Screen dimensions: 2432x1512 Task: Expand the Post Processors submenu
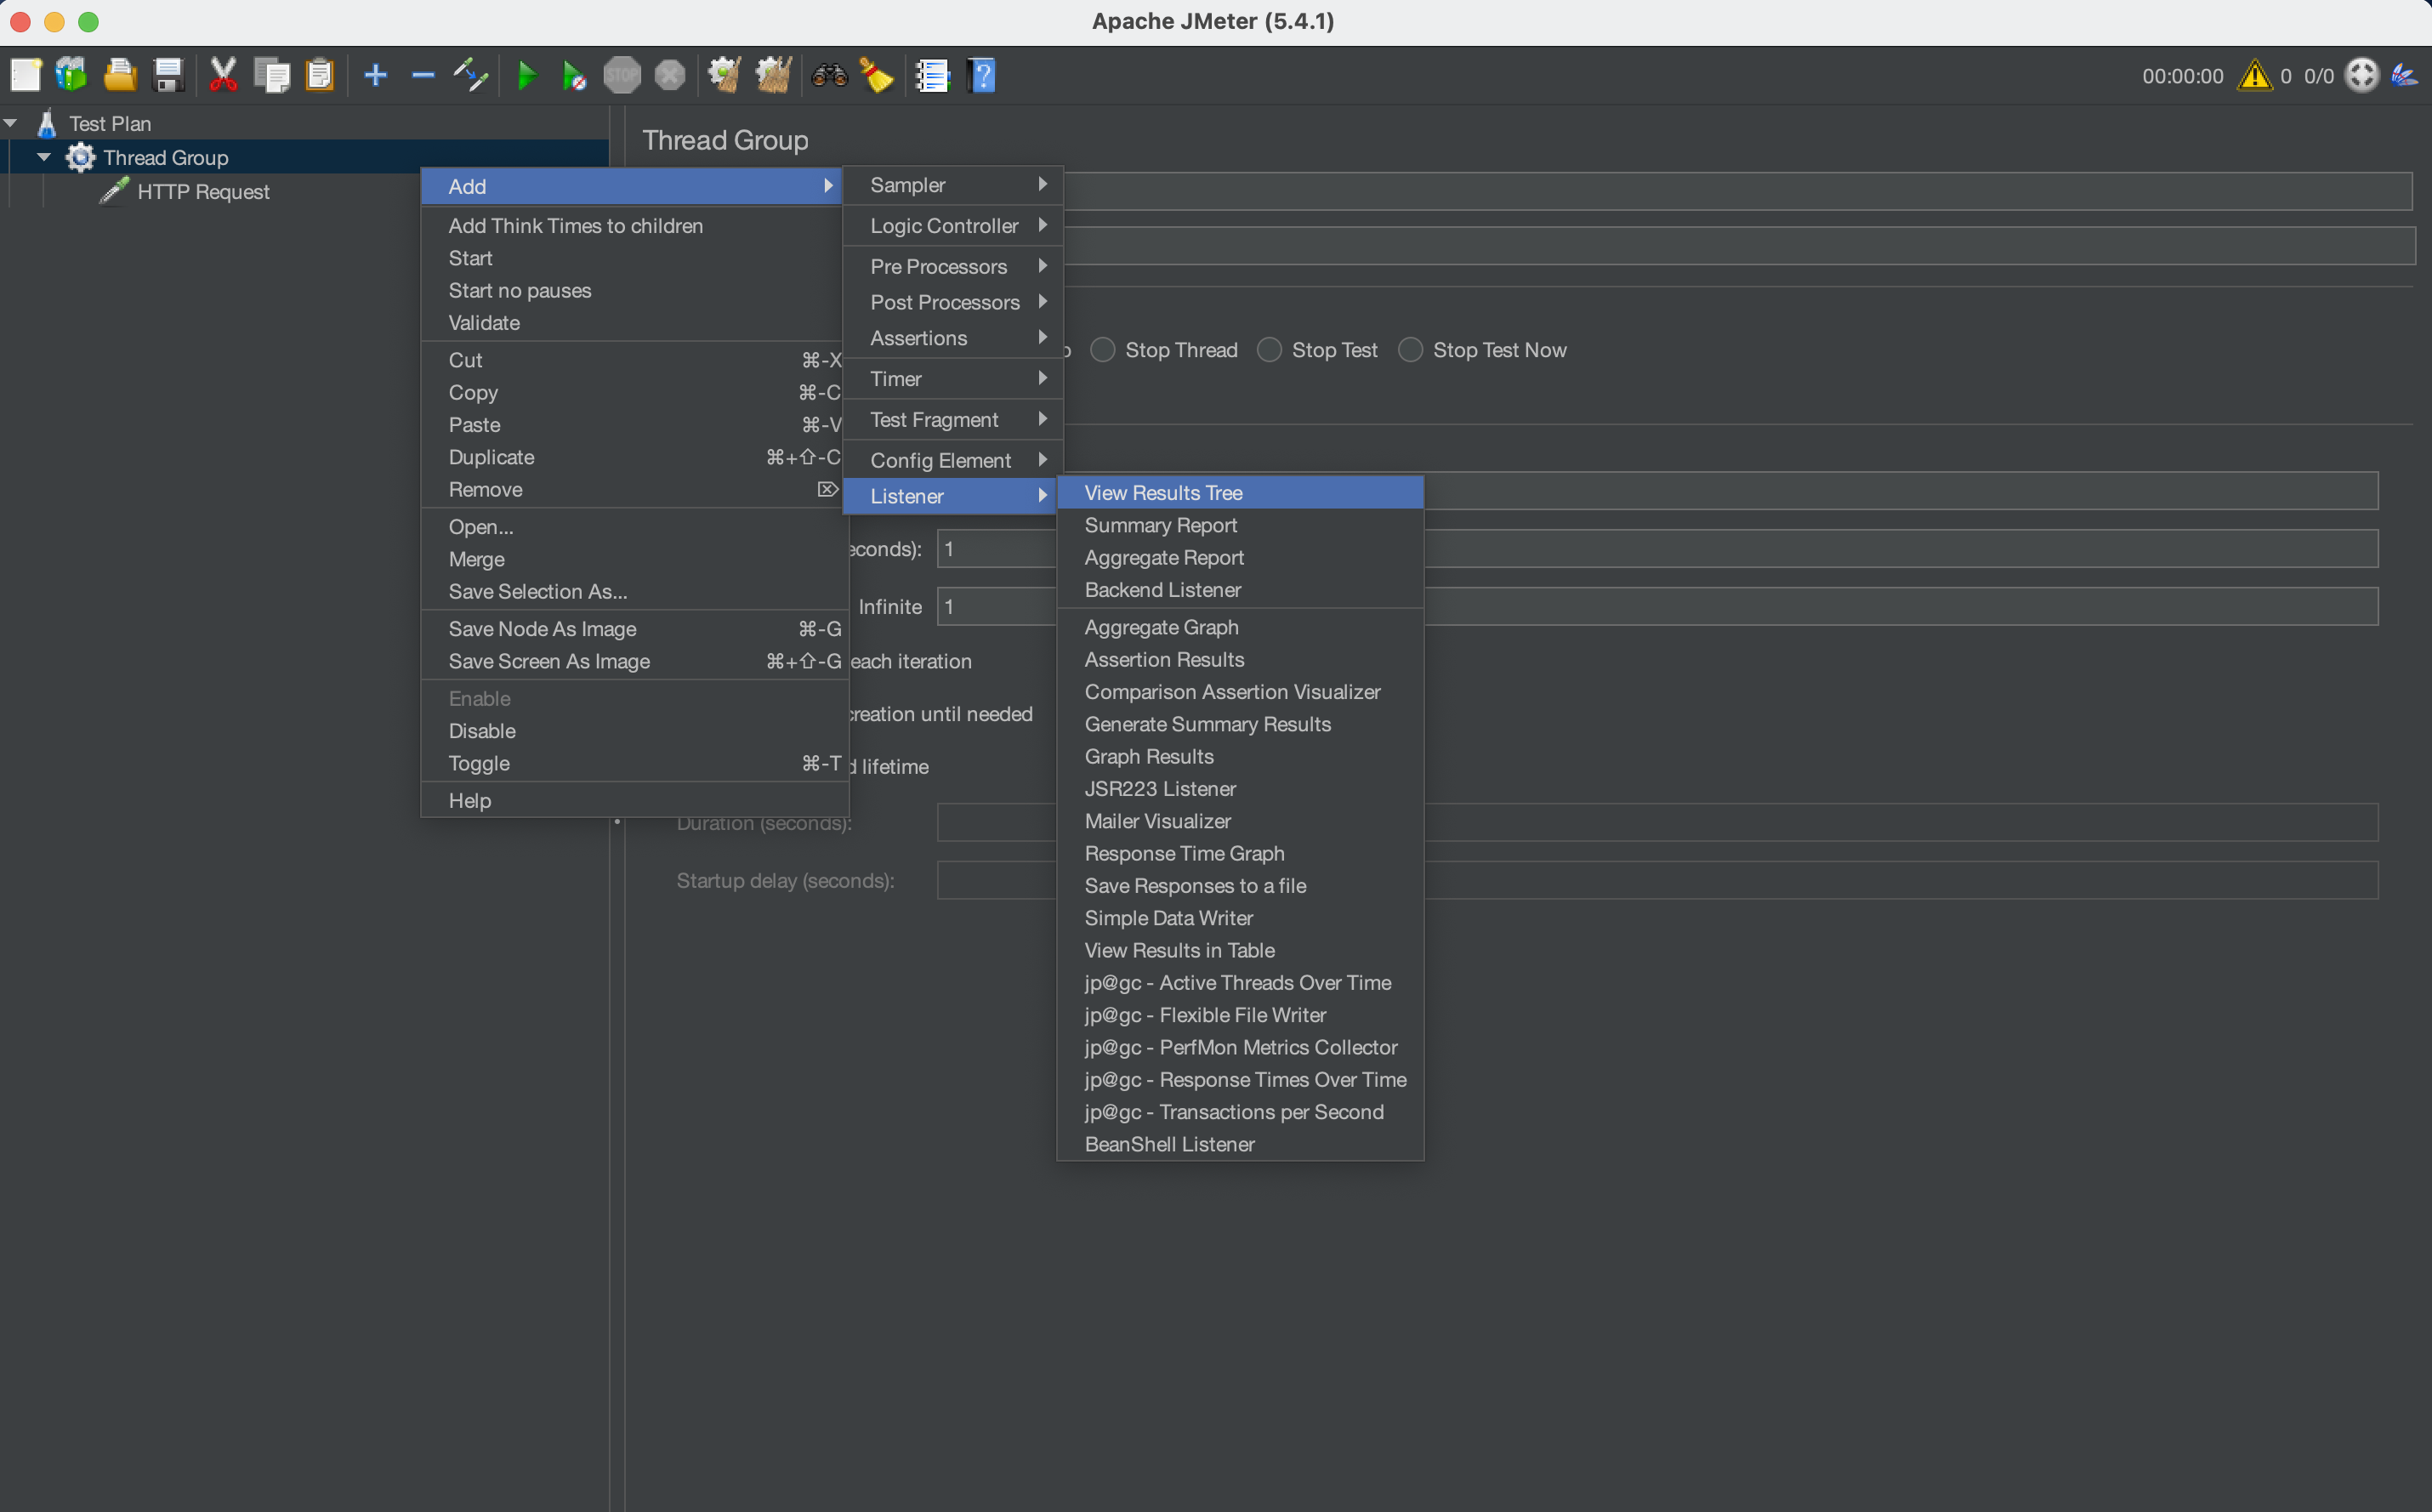pyautogui.click(x=953, y=302)
